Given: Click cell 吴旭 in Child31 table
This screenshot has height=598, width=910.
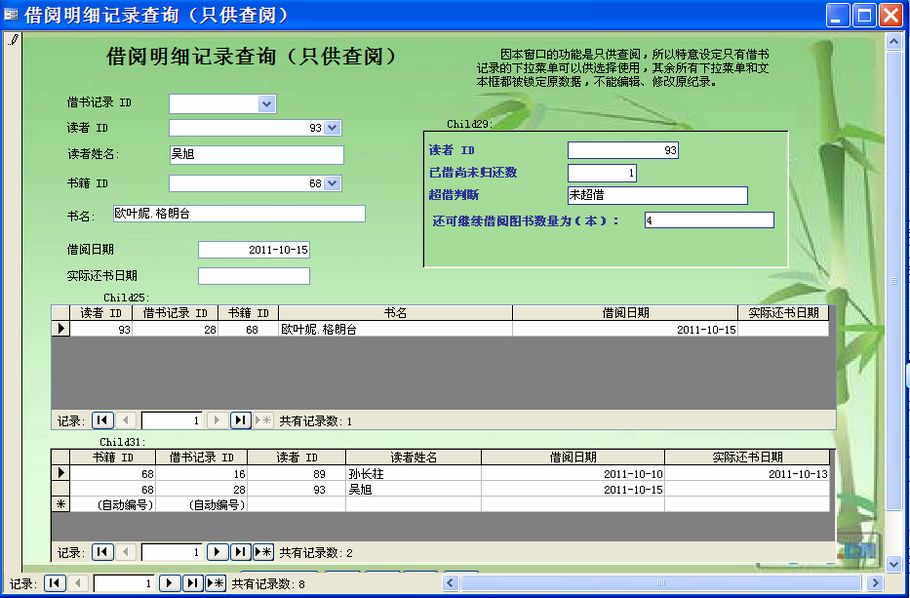Looking at the screenshot, I should tap(413, 489).
